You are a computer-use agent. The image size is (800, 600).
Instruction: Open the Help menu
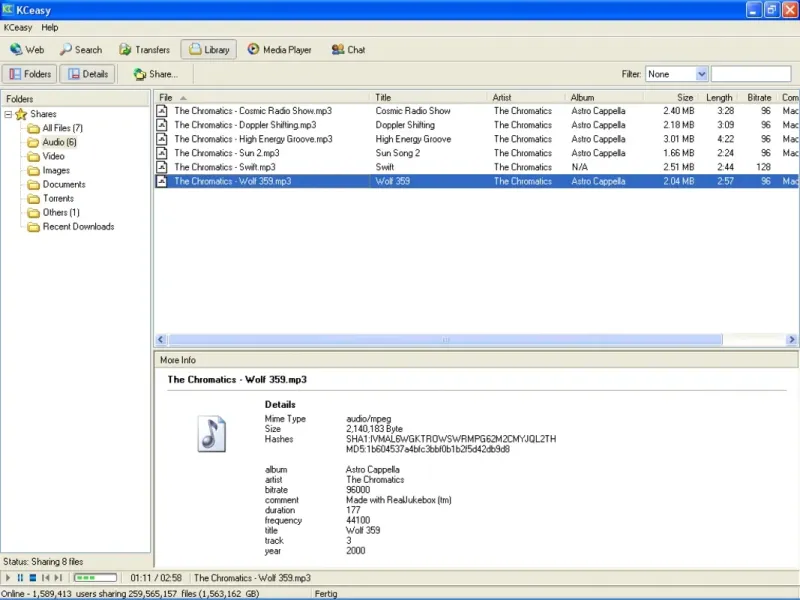tap(50, 27)
